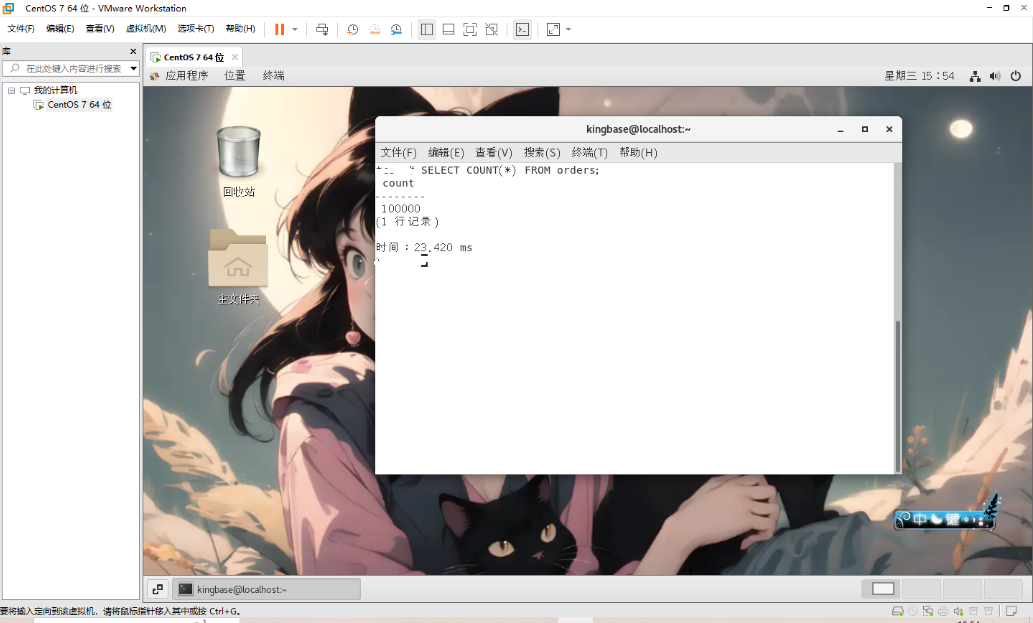
Task: Open stretch display options dropdown
Action: tap(569, 30)
